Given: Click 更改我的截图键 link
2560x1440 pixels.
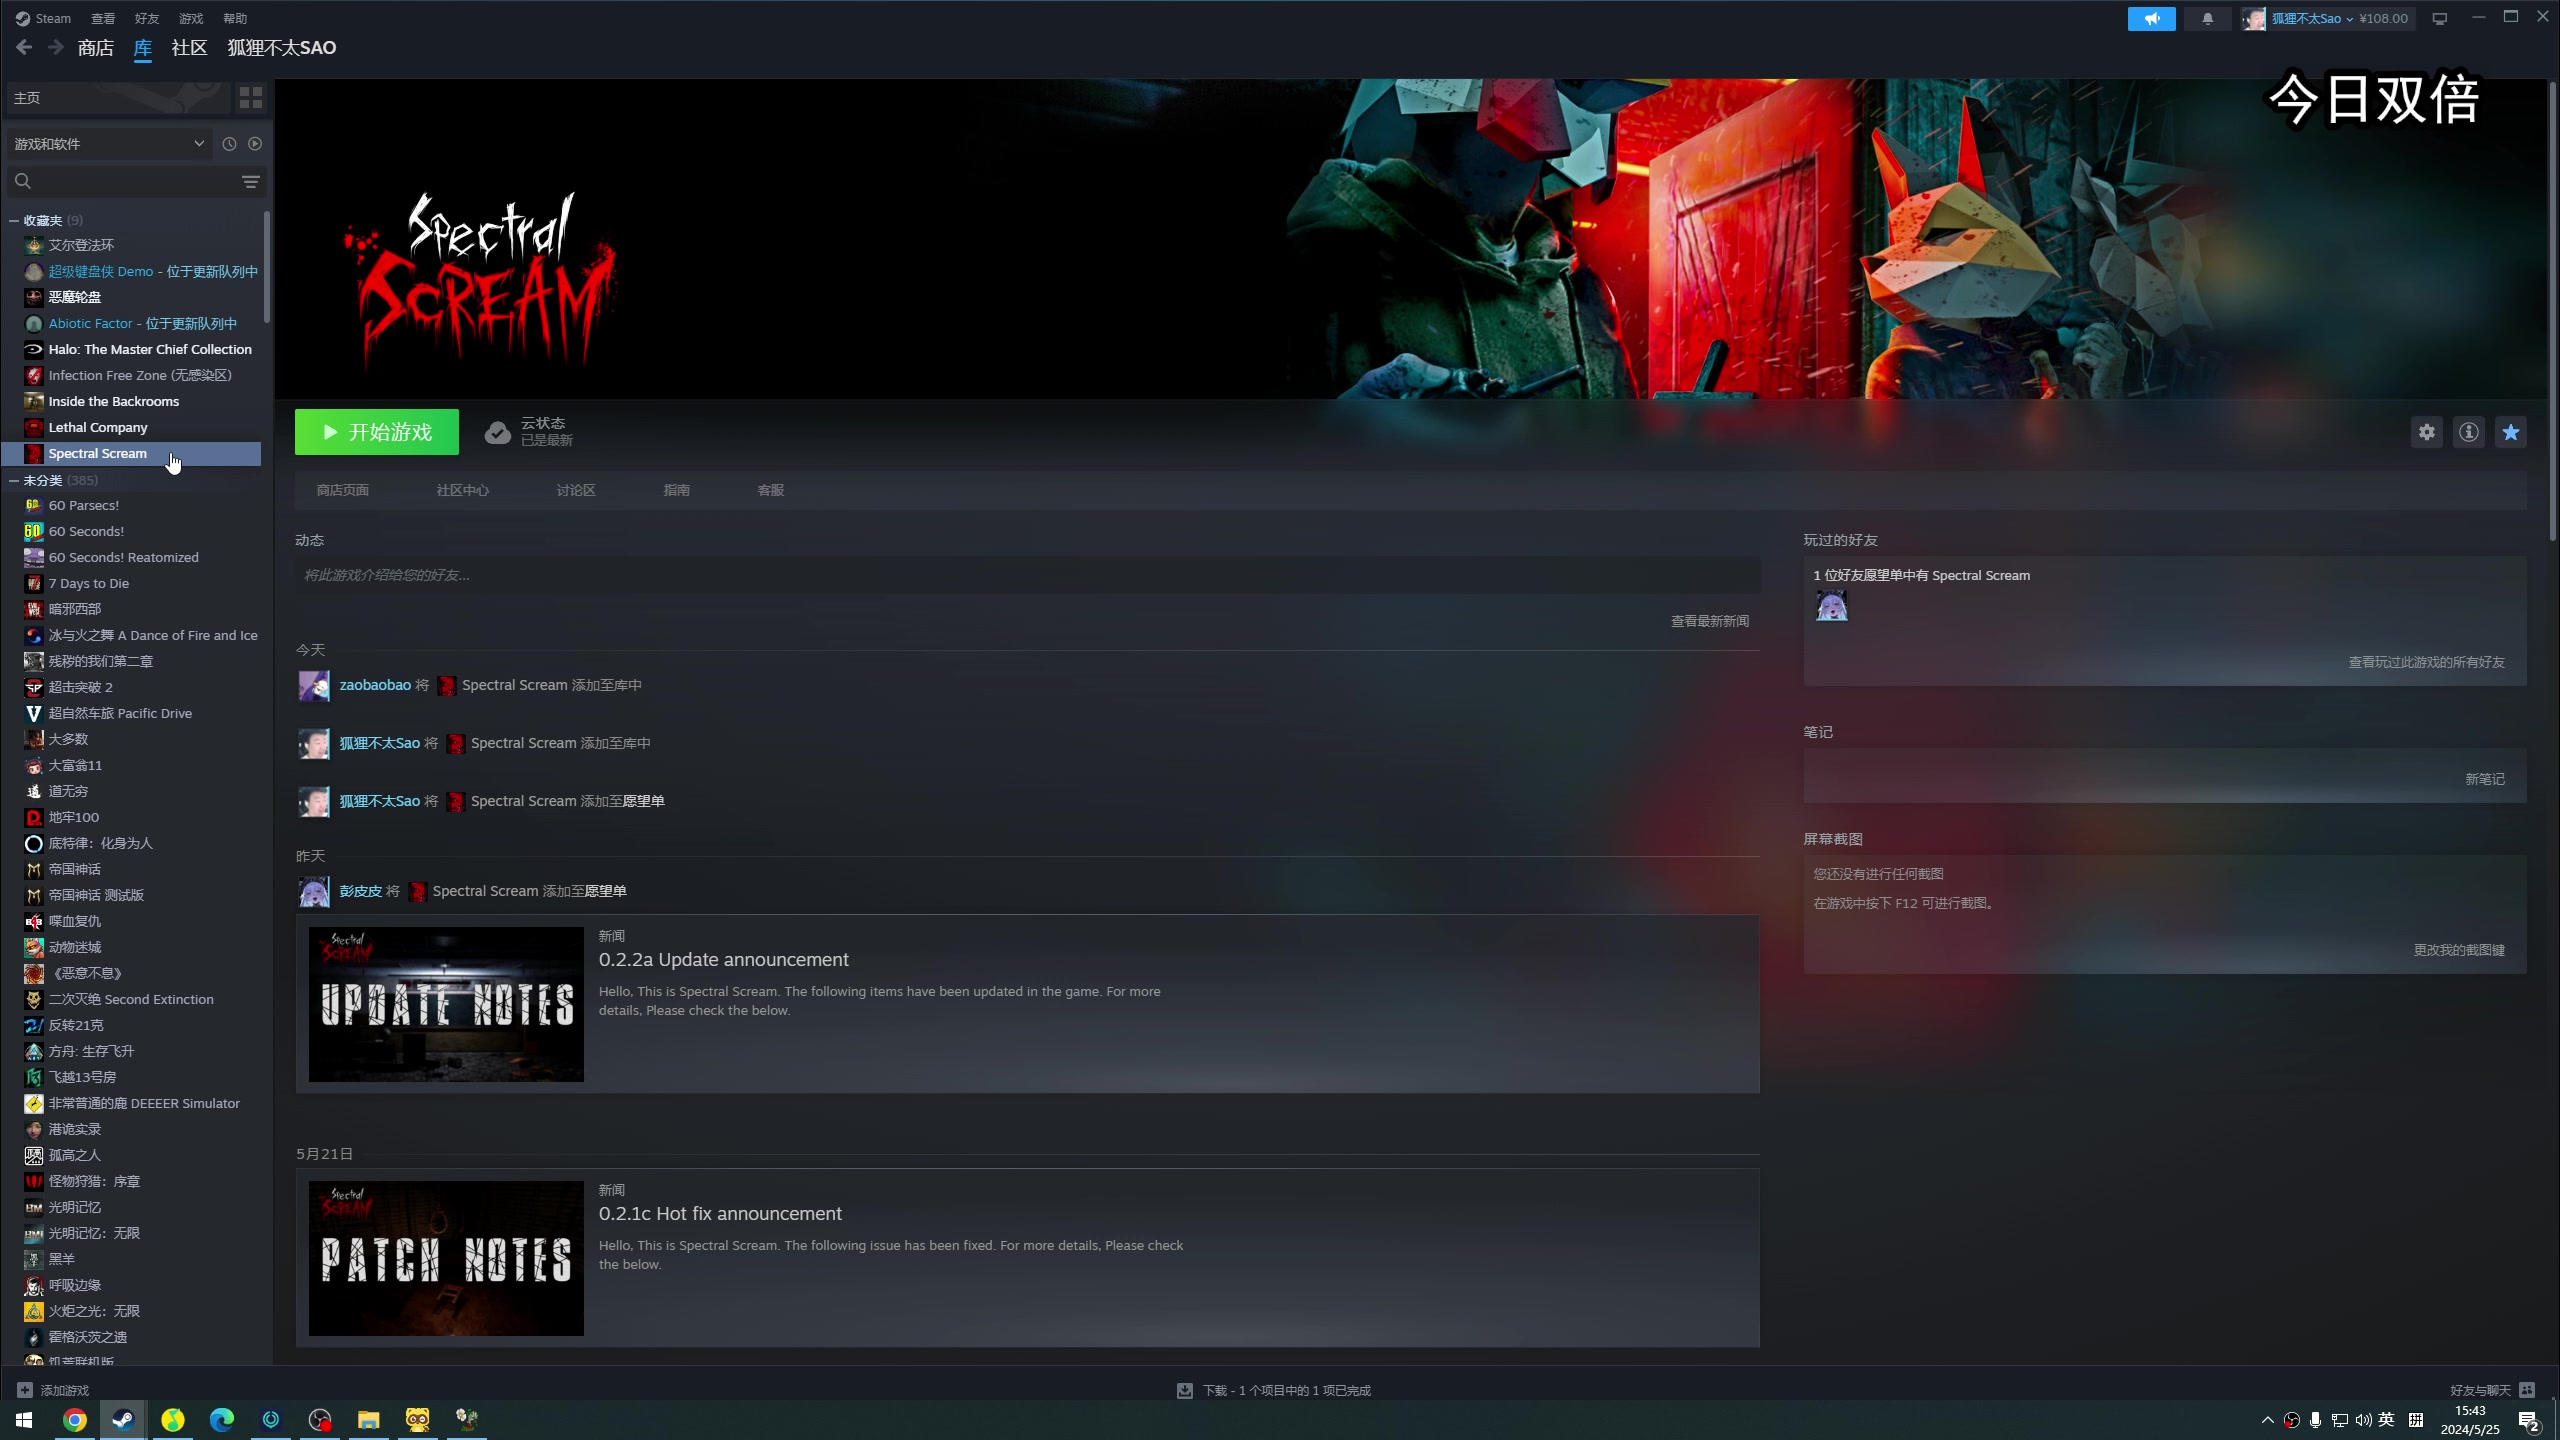Looking at the screenshot, I should point(2459,950).
